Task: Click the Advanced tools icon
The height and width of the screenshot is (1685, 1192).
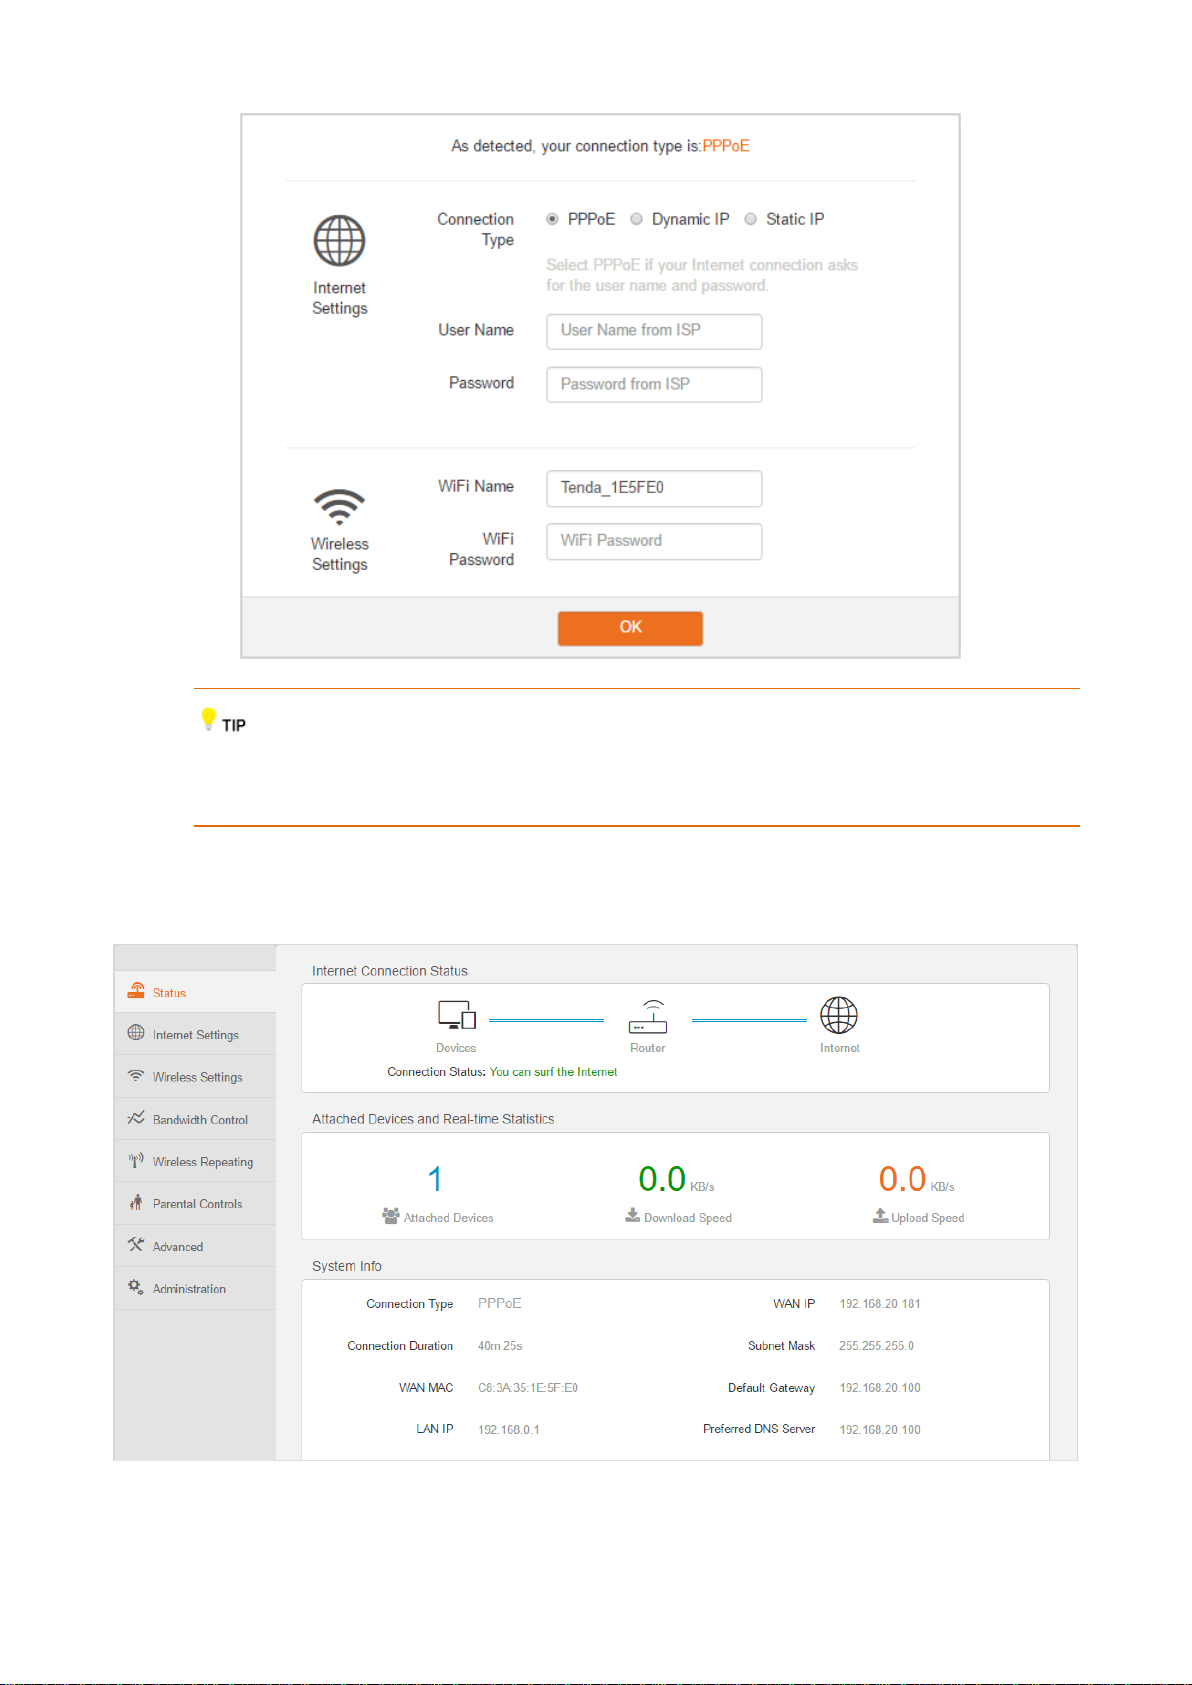Action: point(136,1245)
